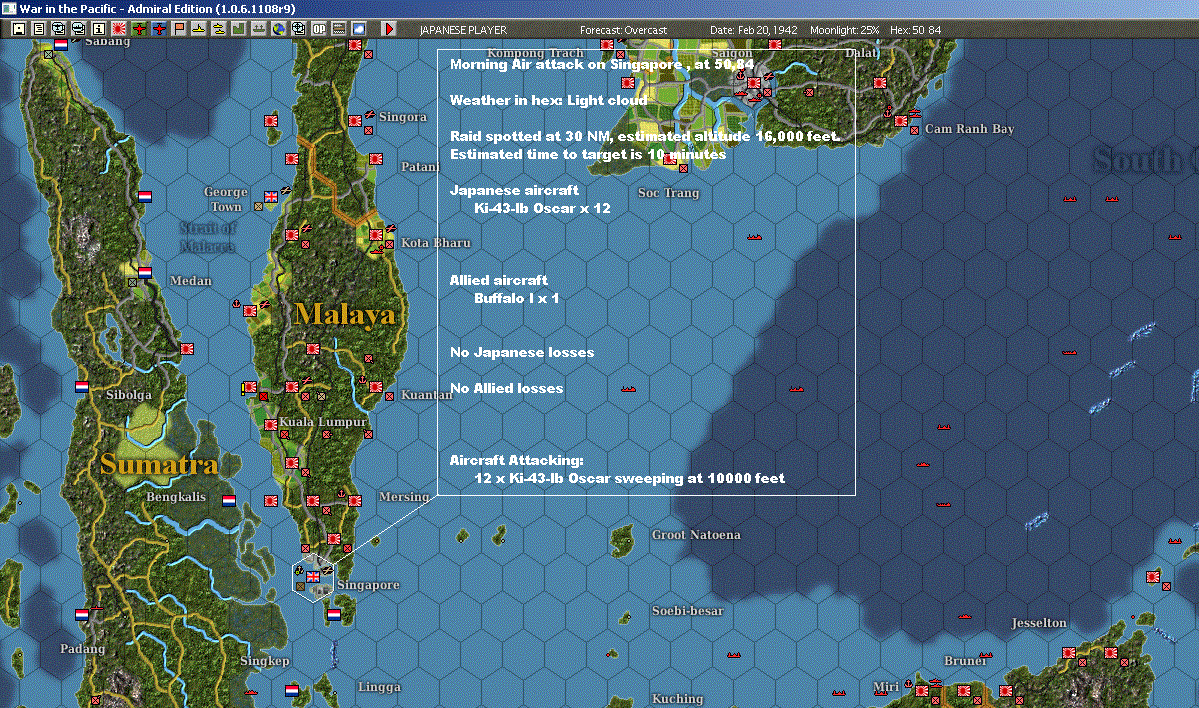Screen dimensions: 1199x708
Task: Click the Kuching map label
Action: coord(677,698)
